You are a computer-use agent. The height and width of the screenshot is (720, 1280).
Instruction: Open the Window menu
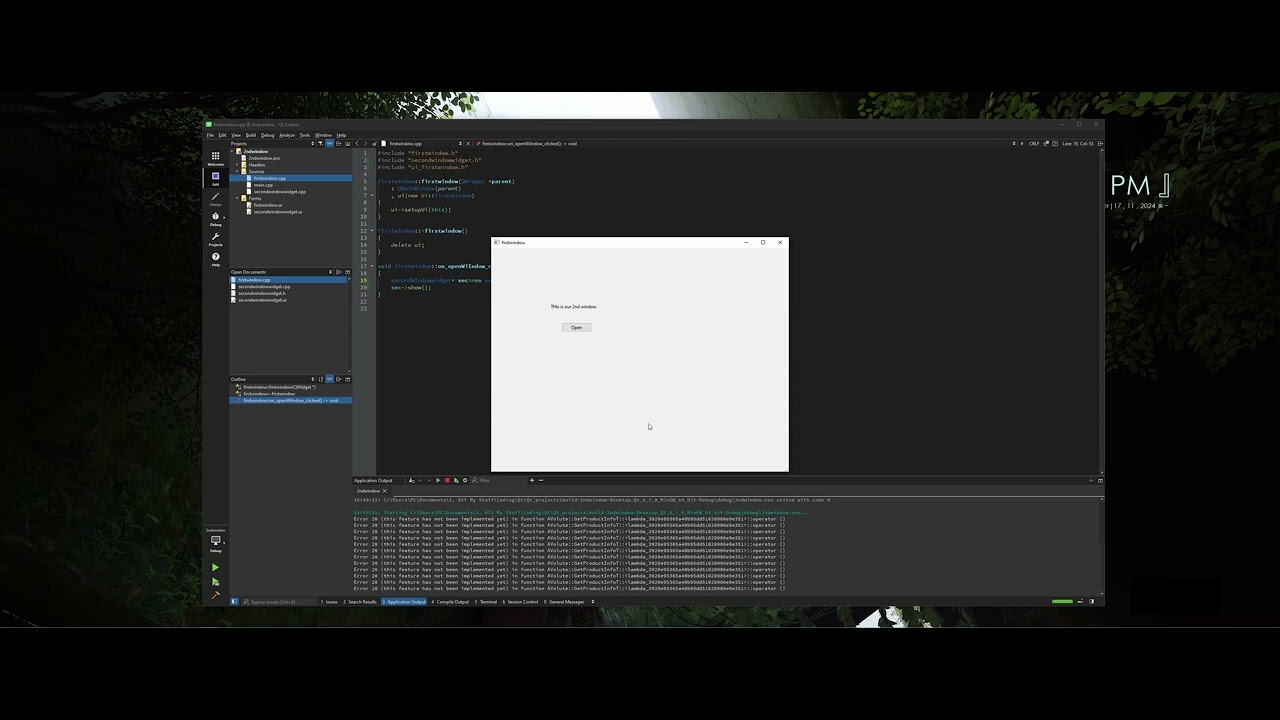click(x=323, y=135)
